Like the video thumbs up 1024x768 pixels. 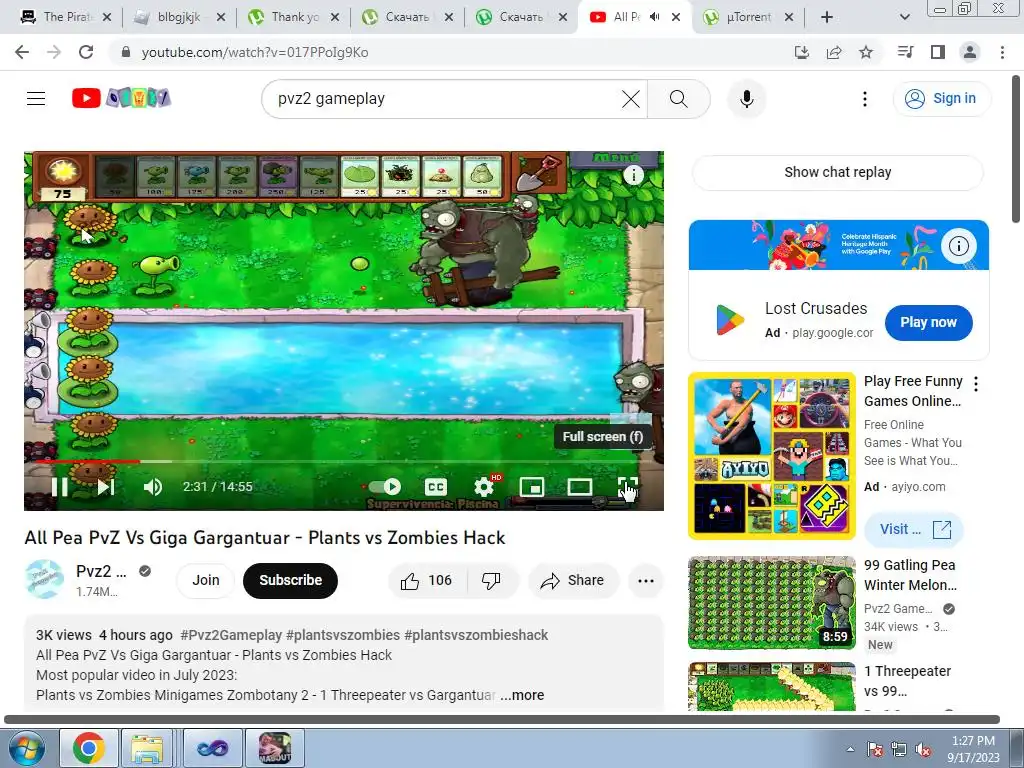(426, 580)
